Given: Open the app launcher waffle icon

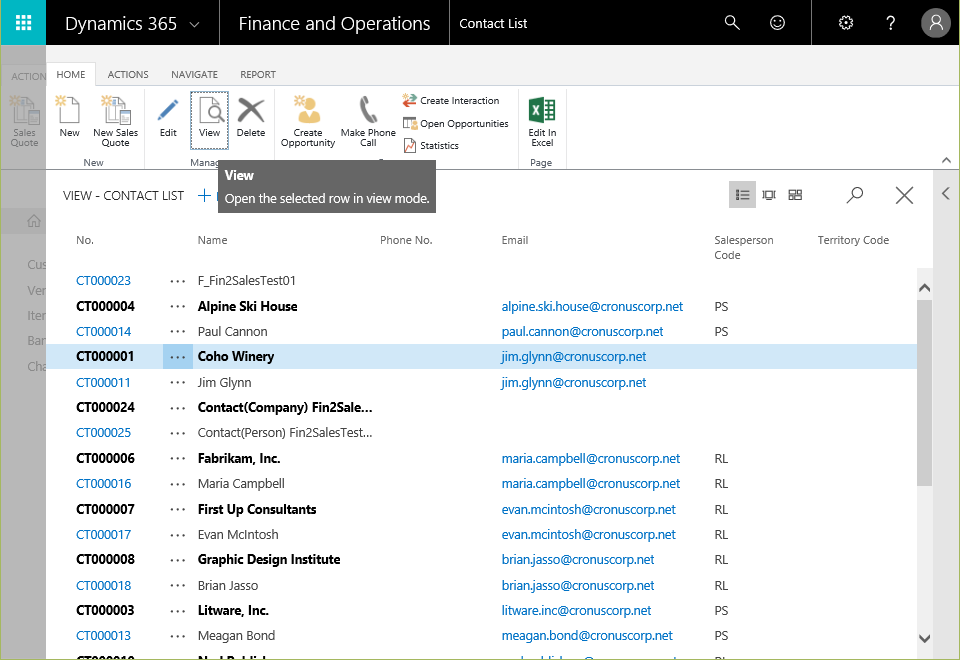Looking at the screenshot, I should click(22, 23).
